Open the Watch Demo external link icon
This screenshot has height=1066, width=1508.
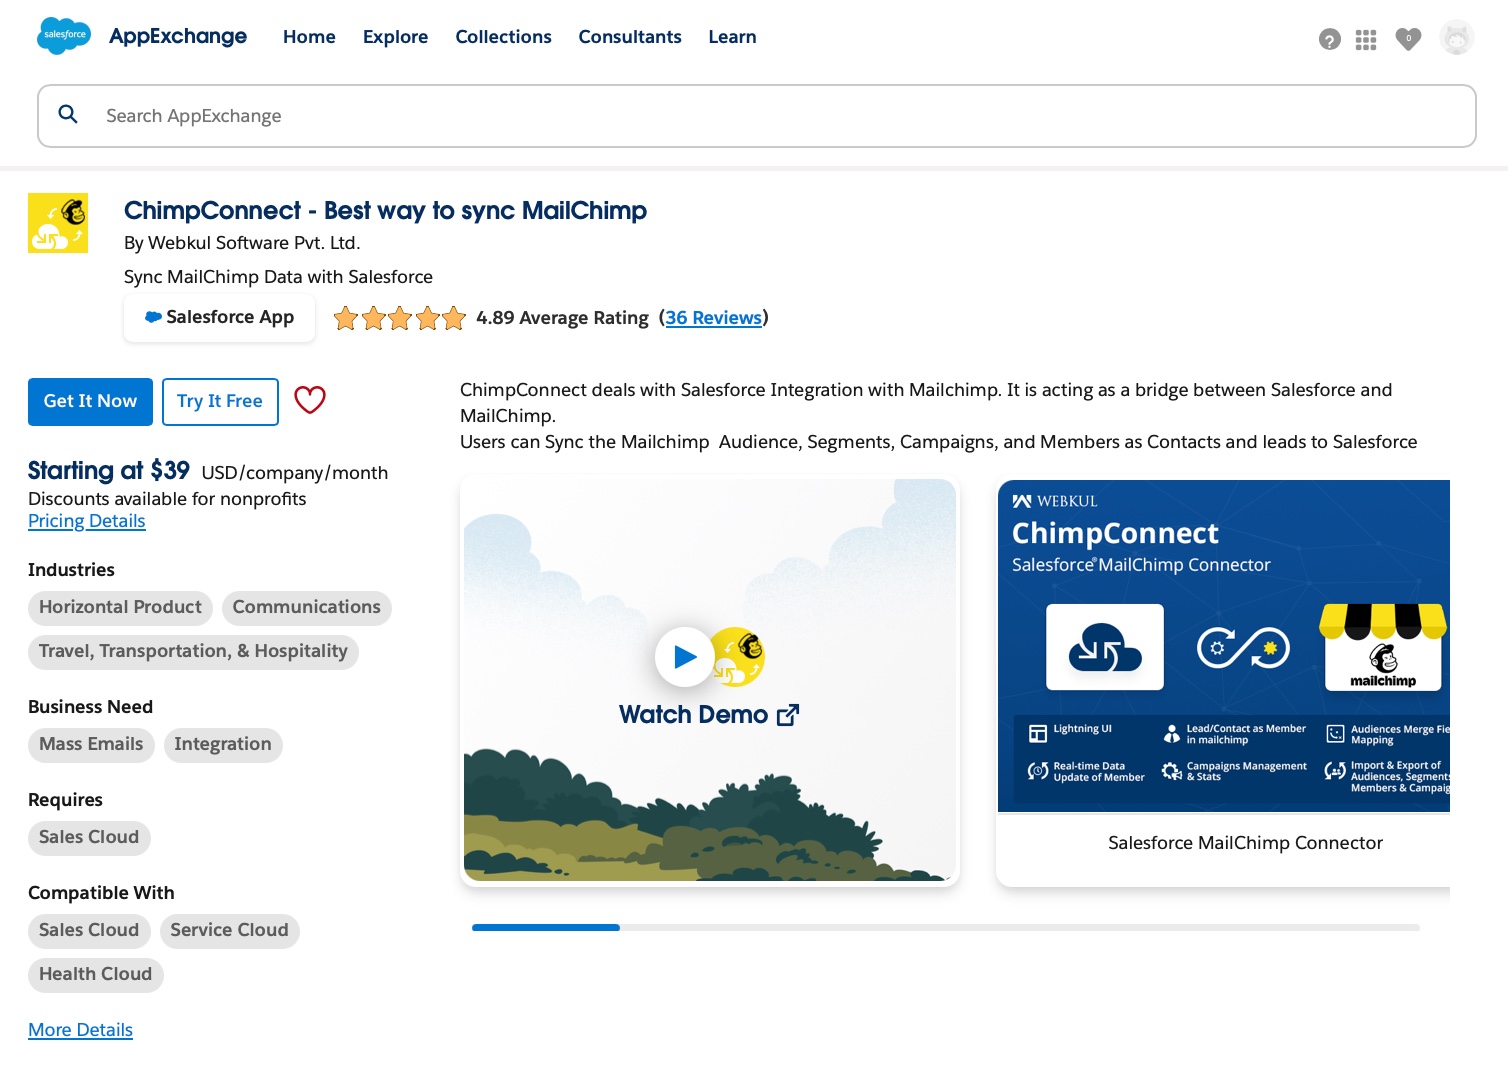[x=788, y=714]
